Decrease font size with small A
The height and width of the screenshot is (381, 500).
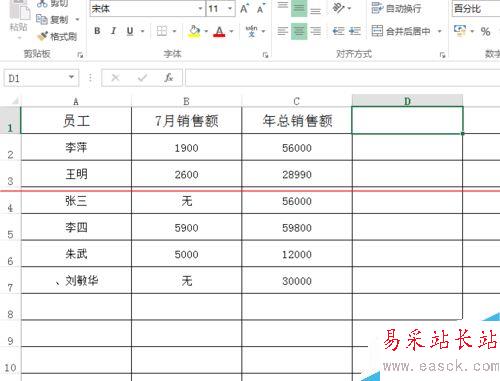[x=261, y=9]
